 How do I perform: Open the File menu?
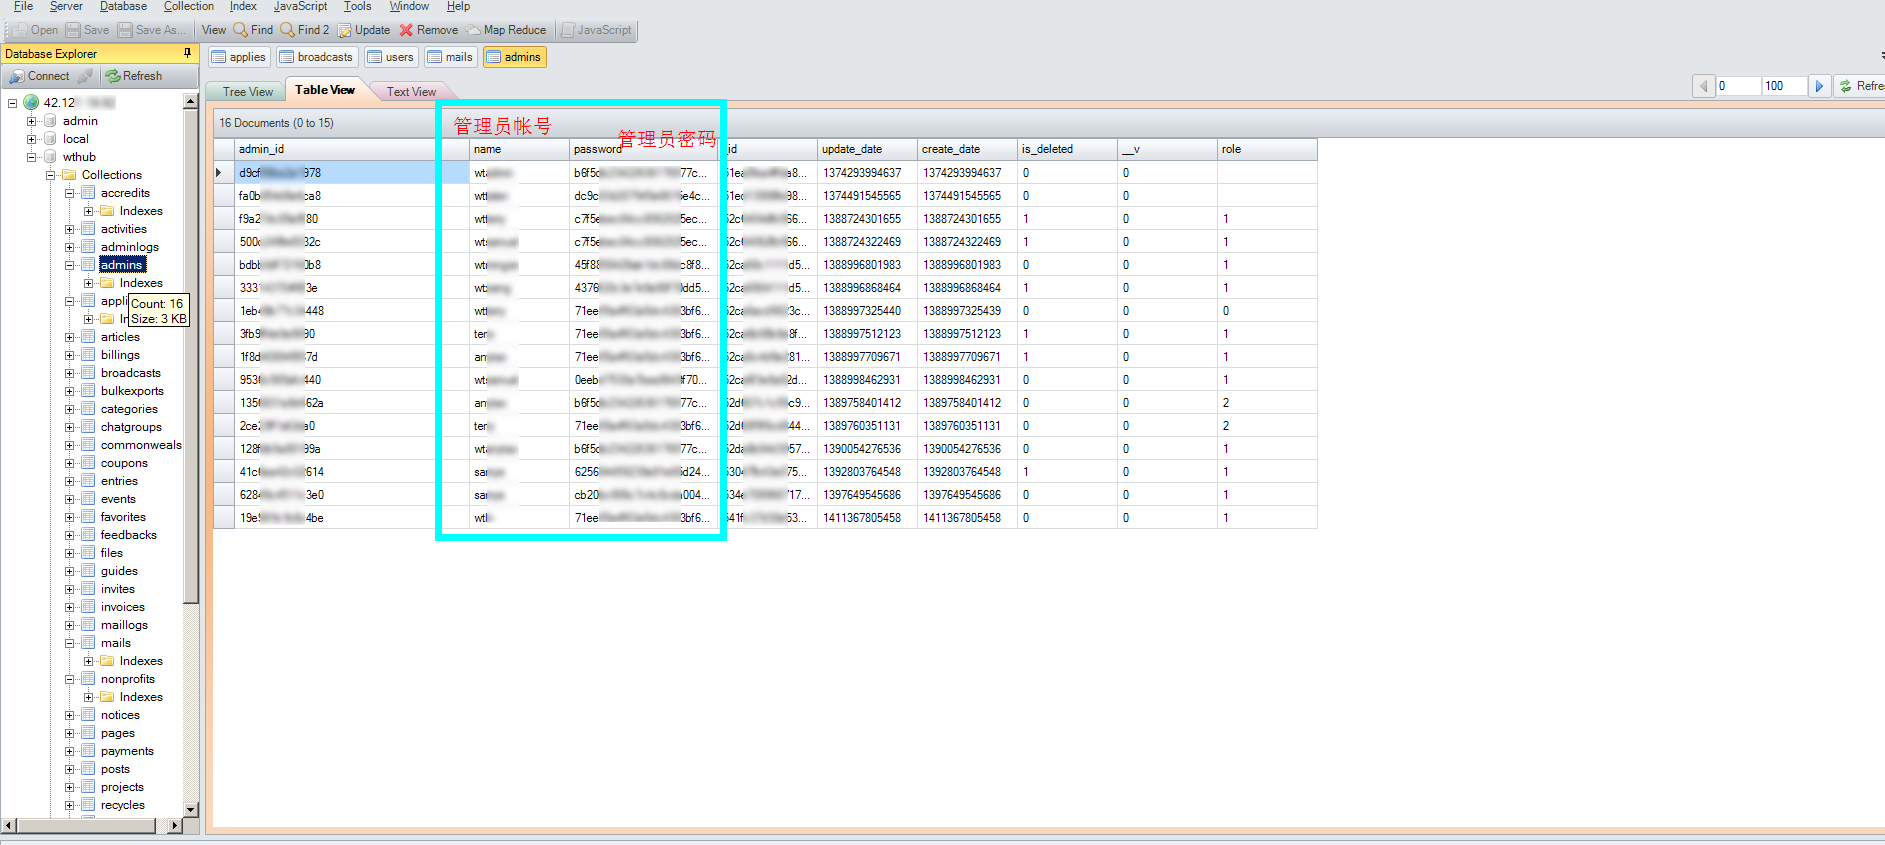click(24, 6)
